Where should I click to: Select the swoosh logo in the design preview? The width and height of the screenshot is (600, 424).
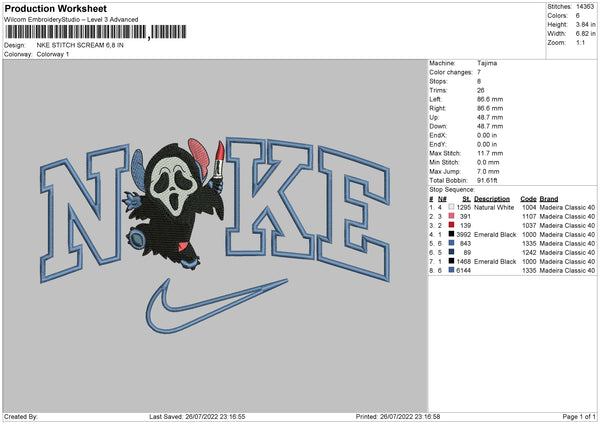pos(217,306)
